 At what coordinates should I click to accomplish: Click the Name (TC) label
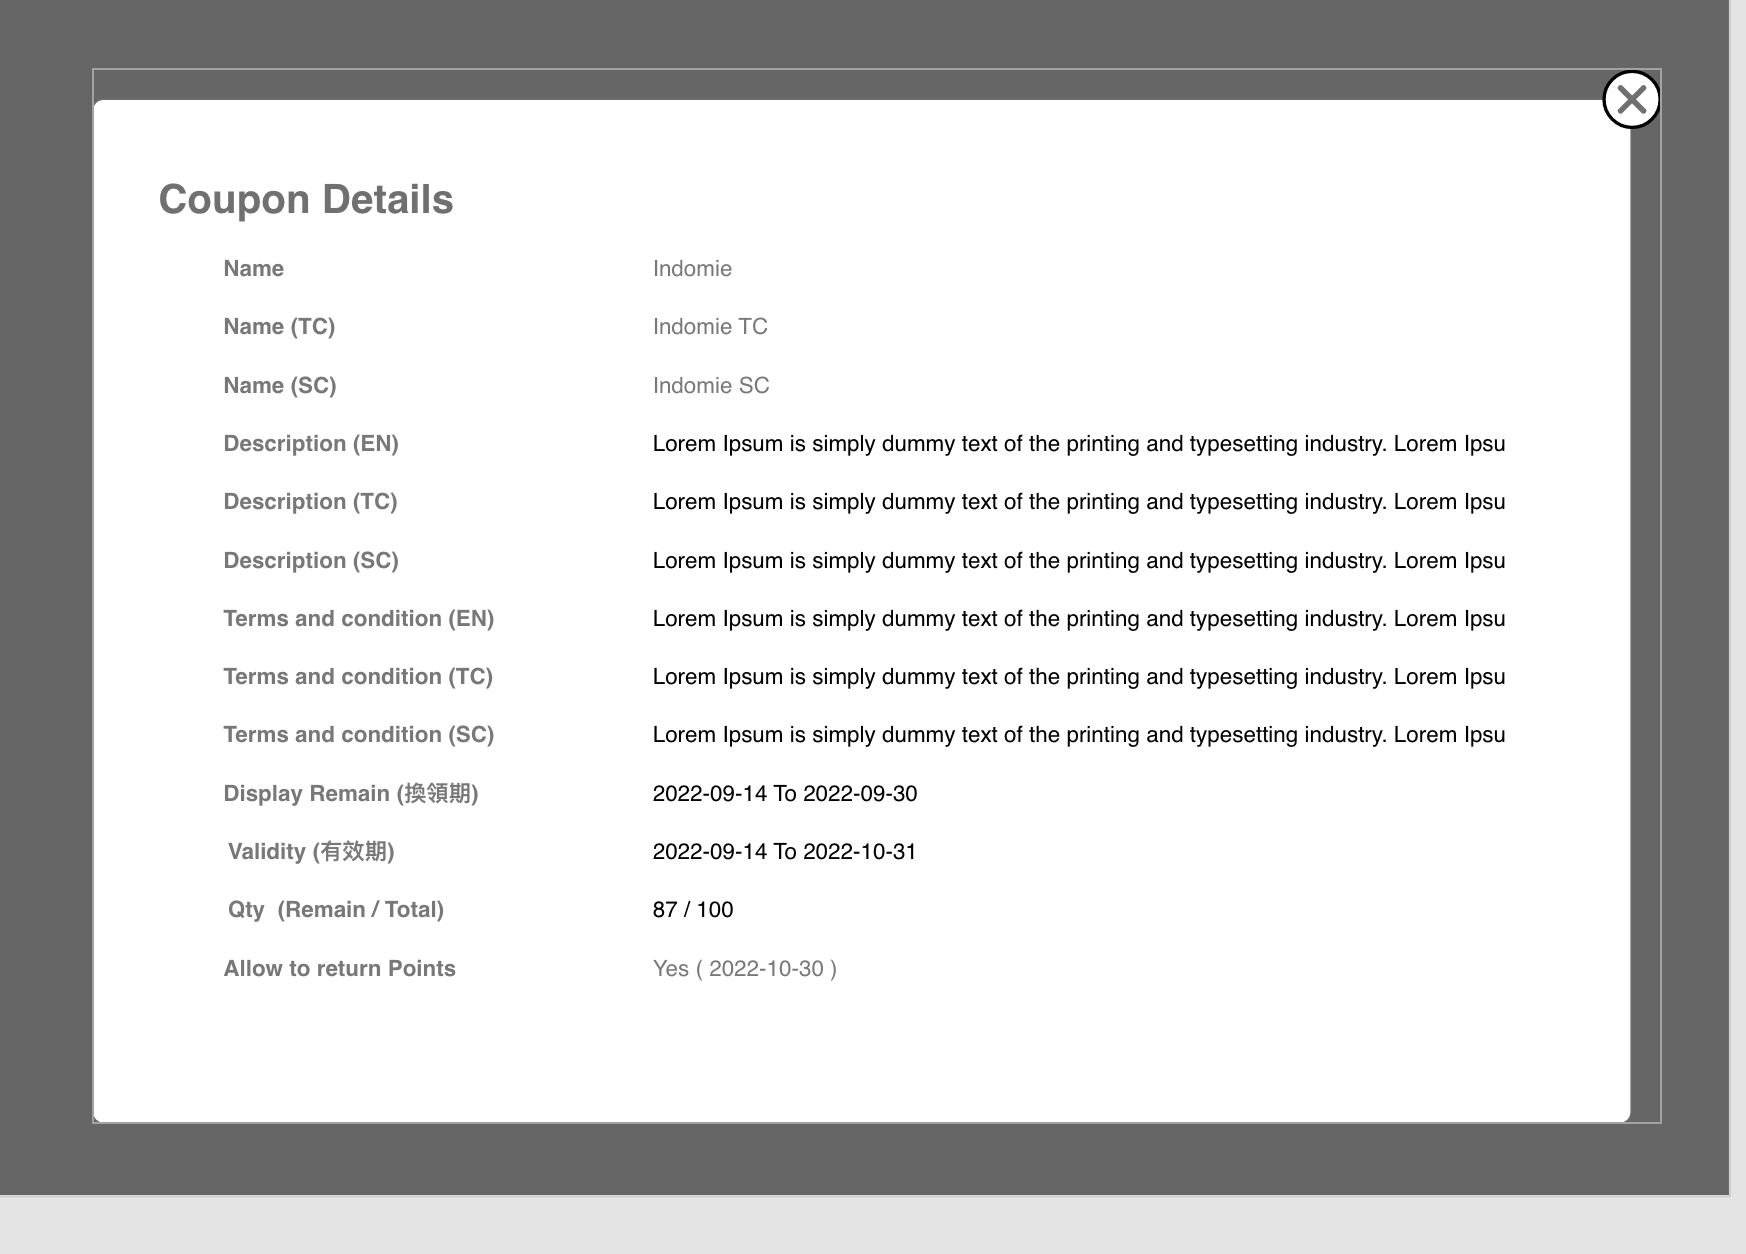click(x=279, y=327)
